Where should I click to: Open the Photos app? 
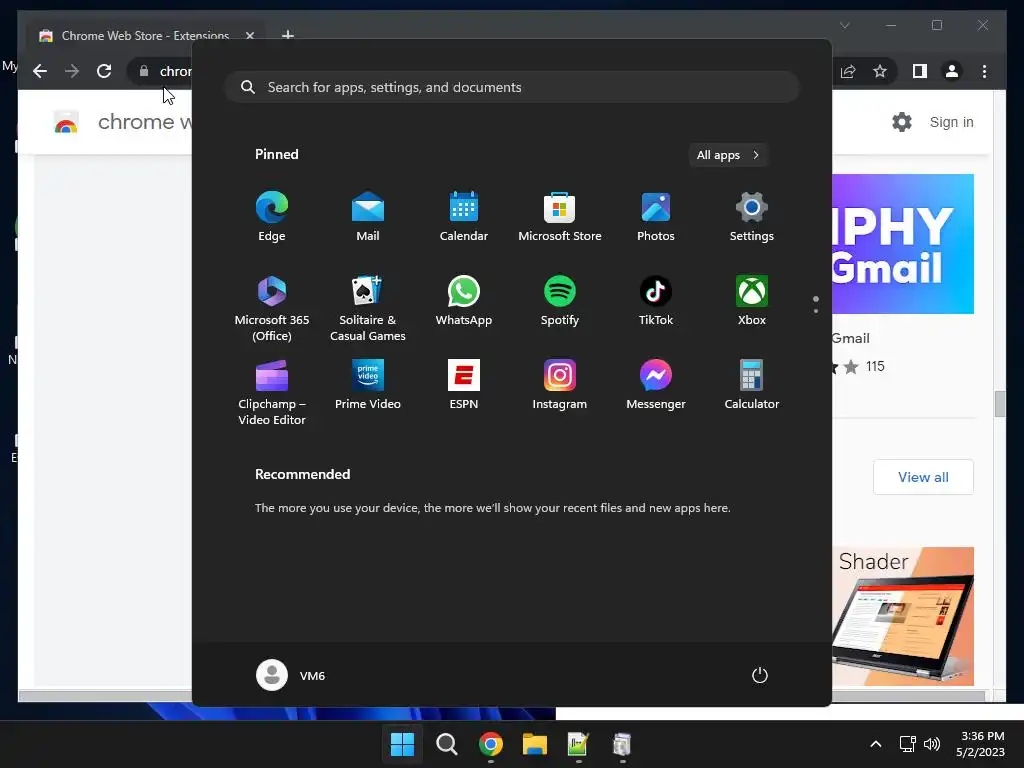coord(656,217)
